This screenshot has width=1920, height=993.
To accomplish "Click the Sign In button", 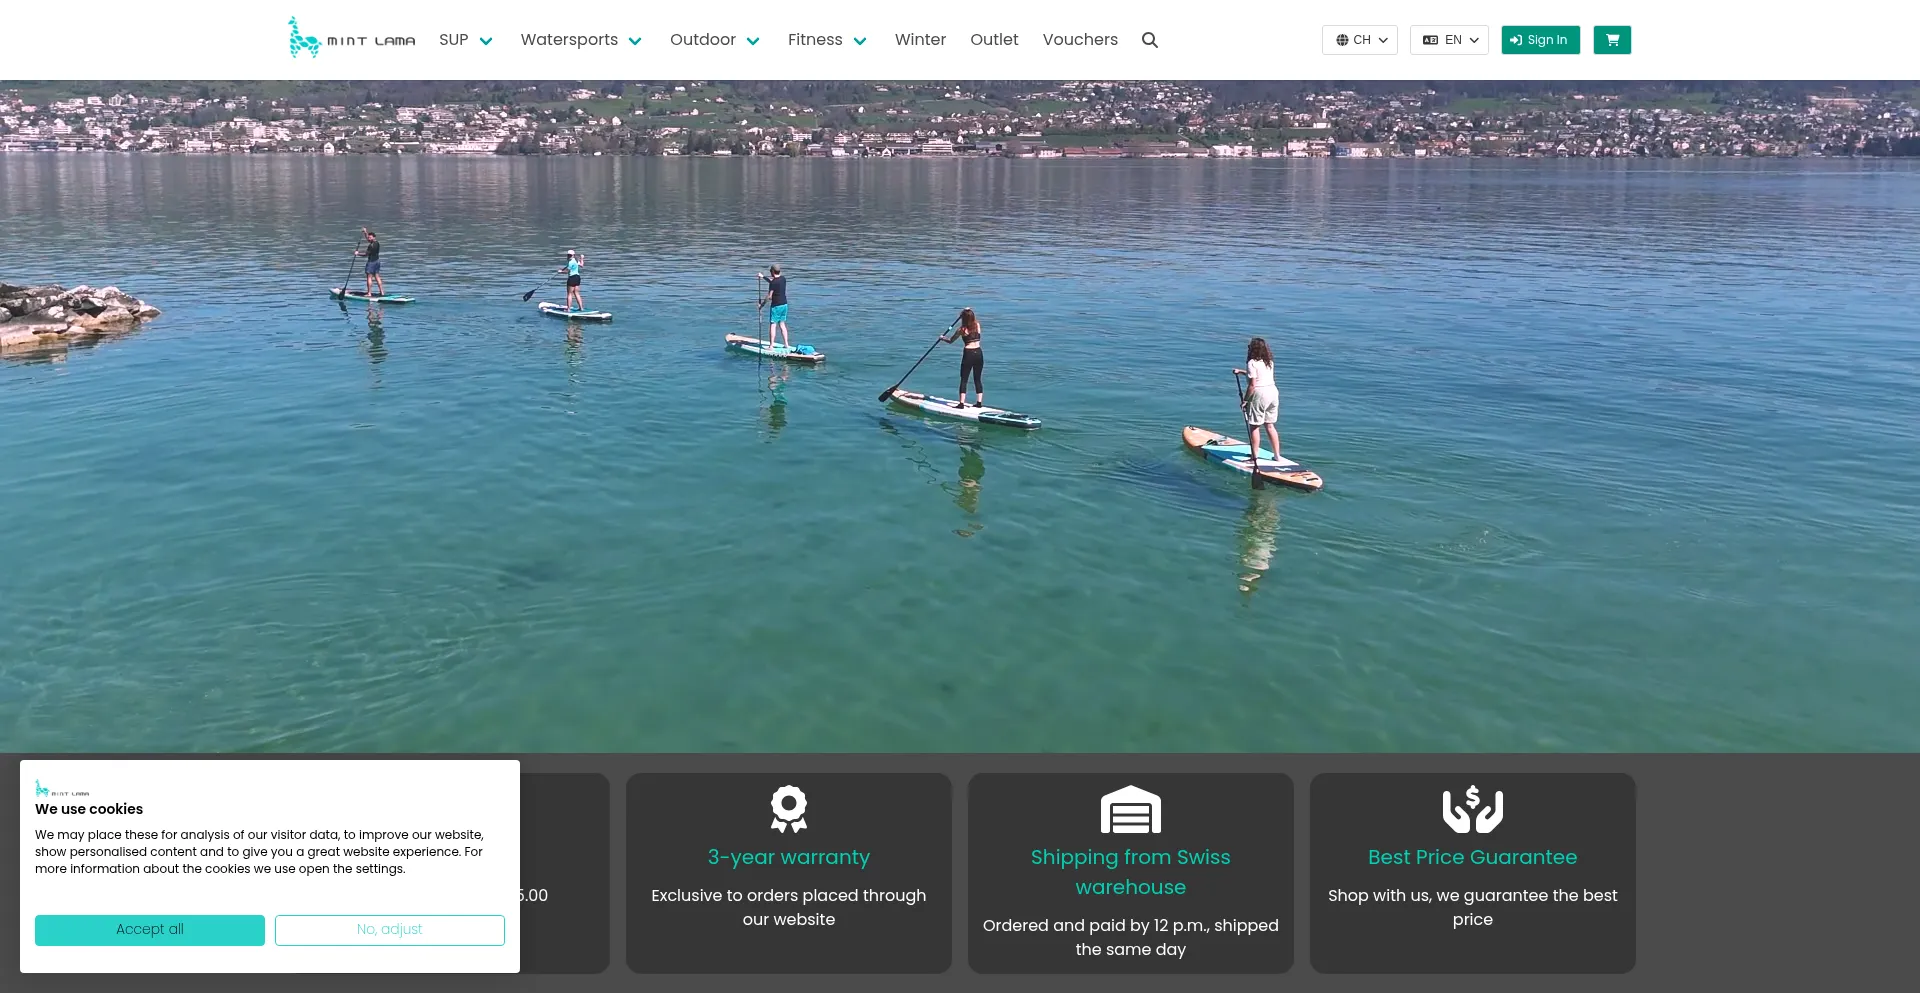I will tap(1540, 40).
